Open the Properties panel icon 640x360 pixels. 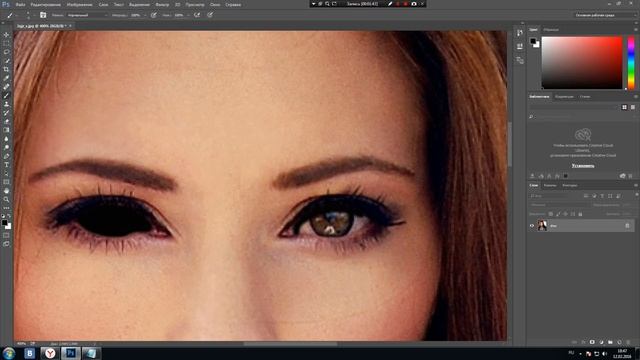click(x=520, y=47)
